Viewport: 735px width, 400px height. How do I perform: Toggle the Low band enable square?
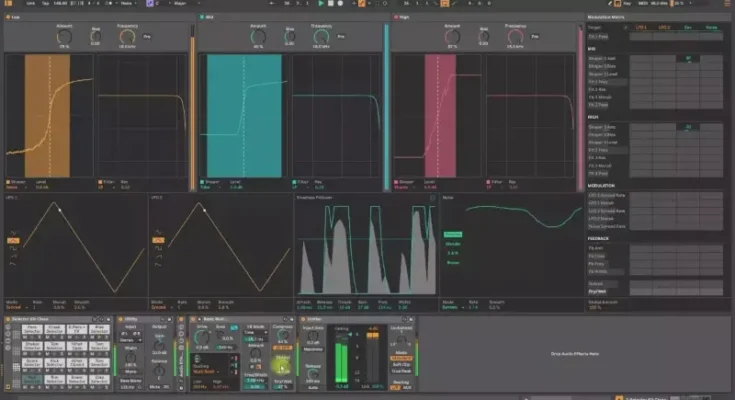[8, 17]
